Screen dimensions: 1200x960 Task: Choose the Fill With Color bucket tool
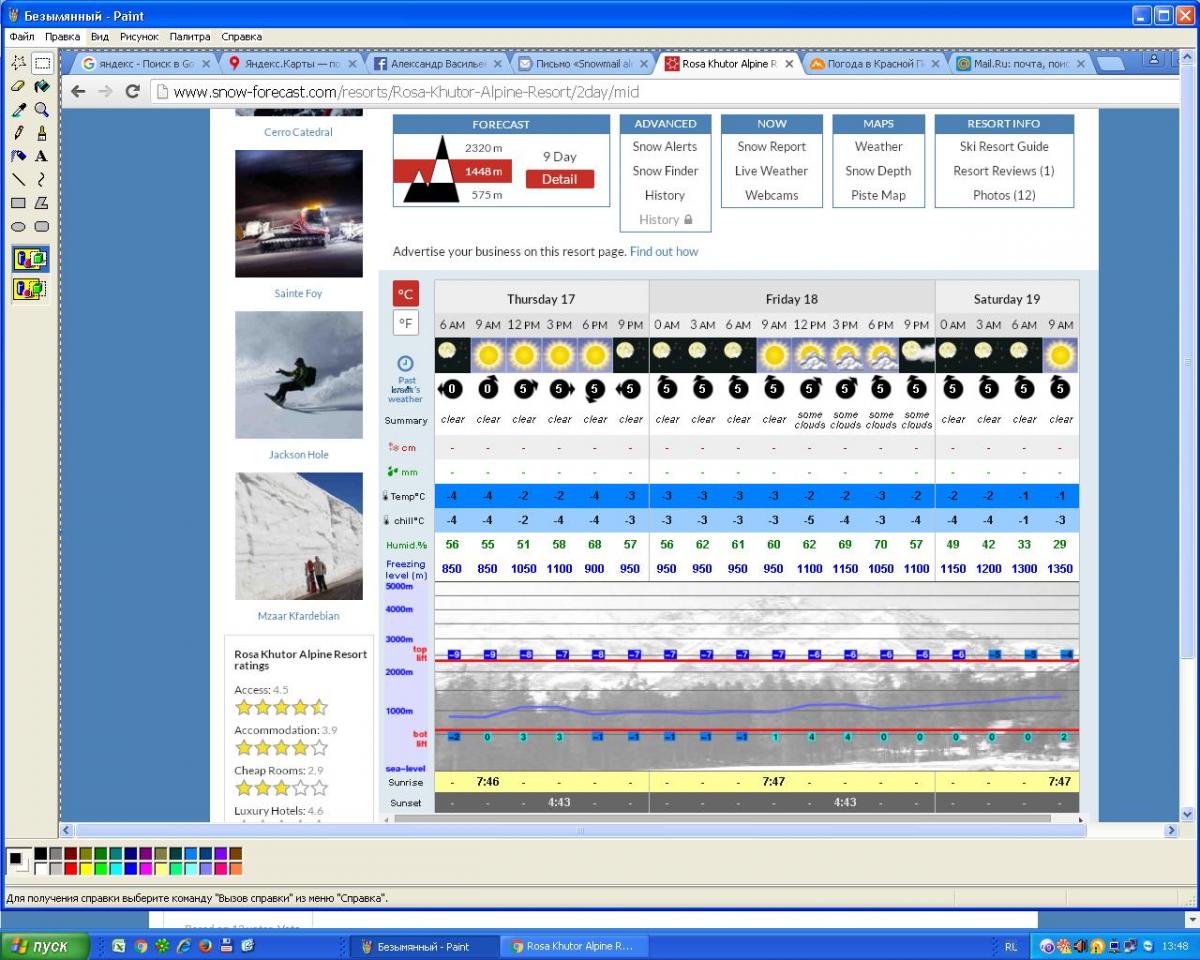[42, 86]
